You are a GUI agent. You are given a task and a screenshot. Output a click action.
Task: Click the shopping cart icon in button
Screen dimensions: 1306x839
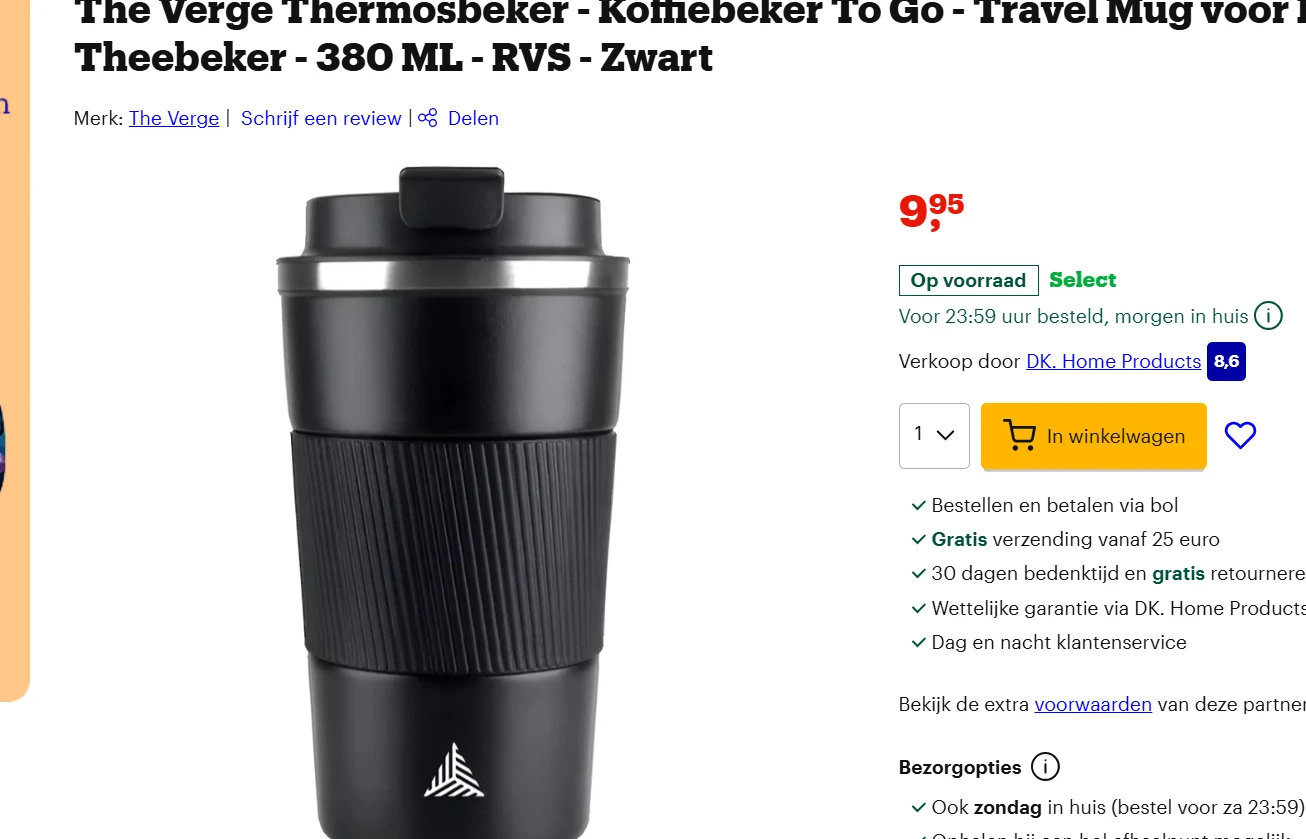1019,436
